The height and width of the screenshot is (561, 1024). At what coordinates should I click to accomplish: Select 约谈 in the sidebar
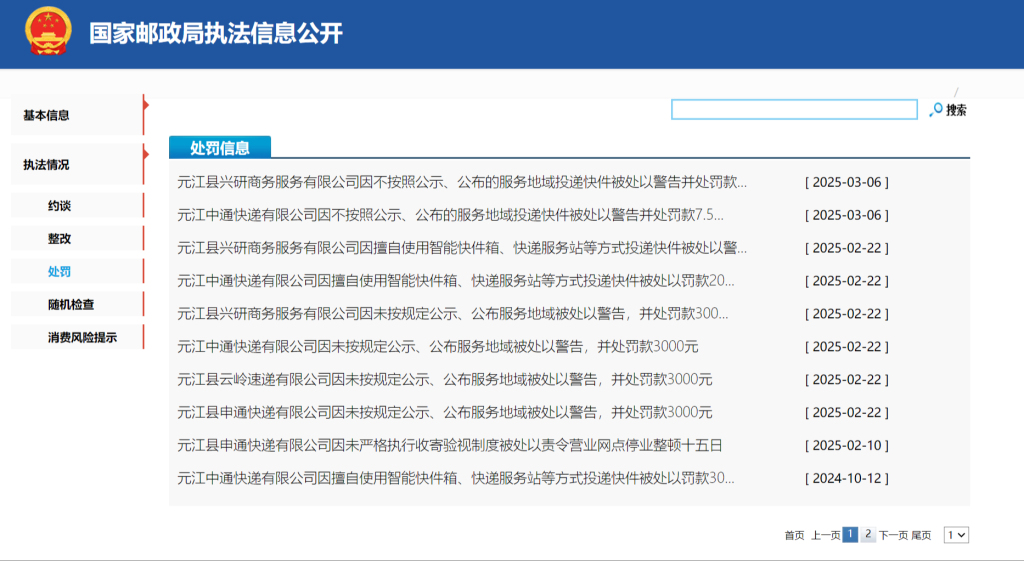(60, 206)
